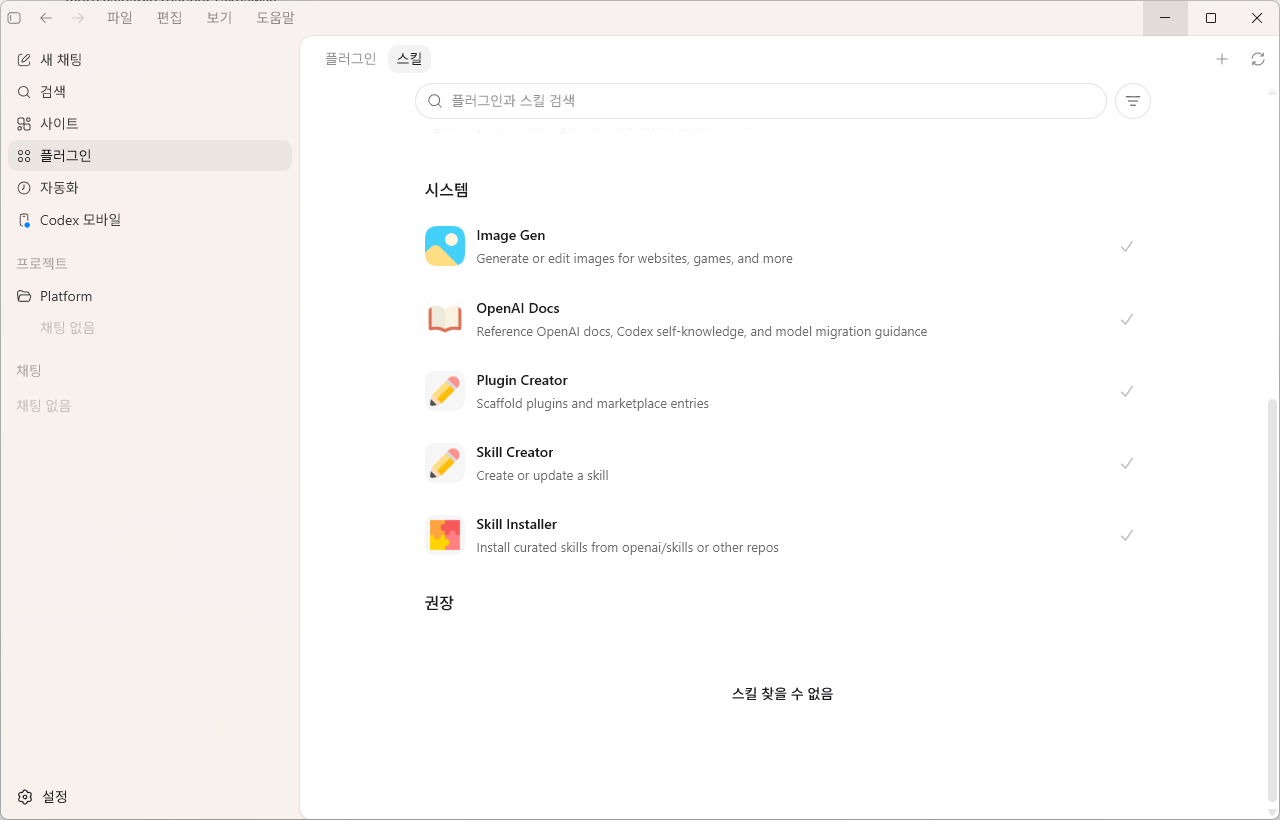The width and height of the screenshot is (1280, 820).
Task: Start a new chat with 새 채팅
Action: pyautogui.click(x=150, y=60)
